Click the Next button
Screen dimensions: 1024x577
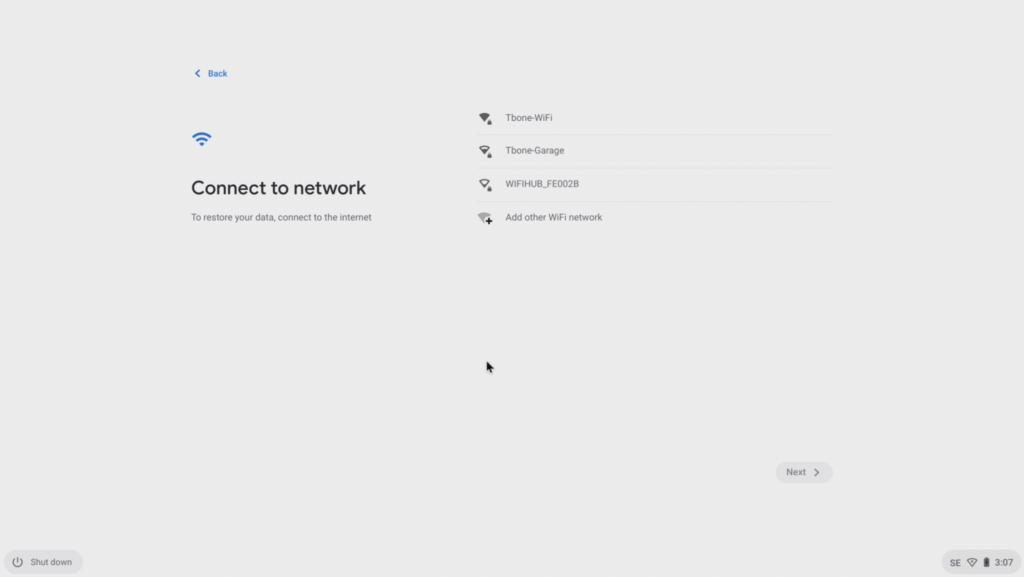click(x=803, y=473)
